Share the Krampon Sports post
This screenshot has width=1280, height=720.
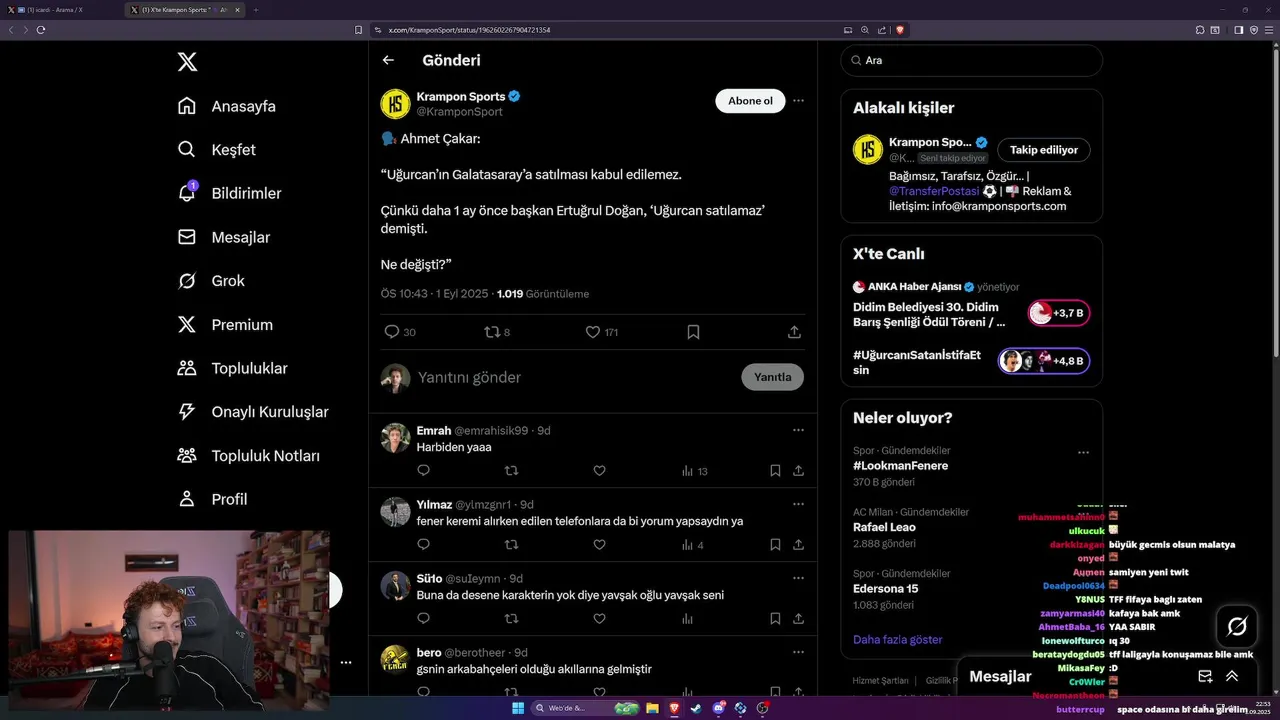[x=794, y=332]
